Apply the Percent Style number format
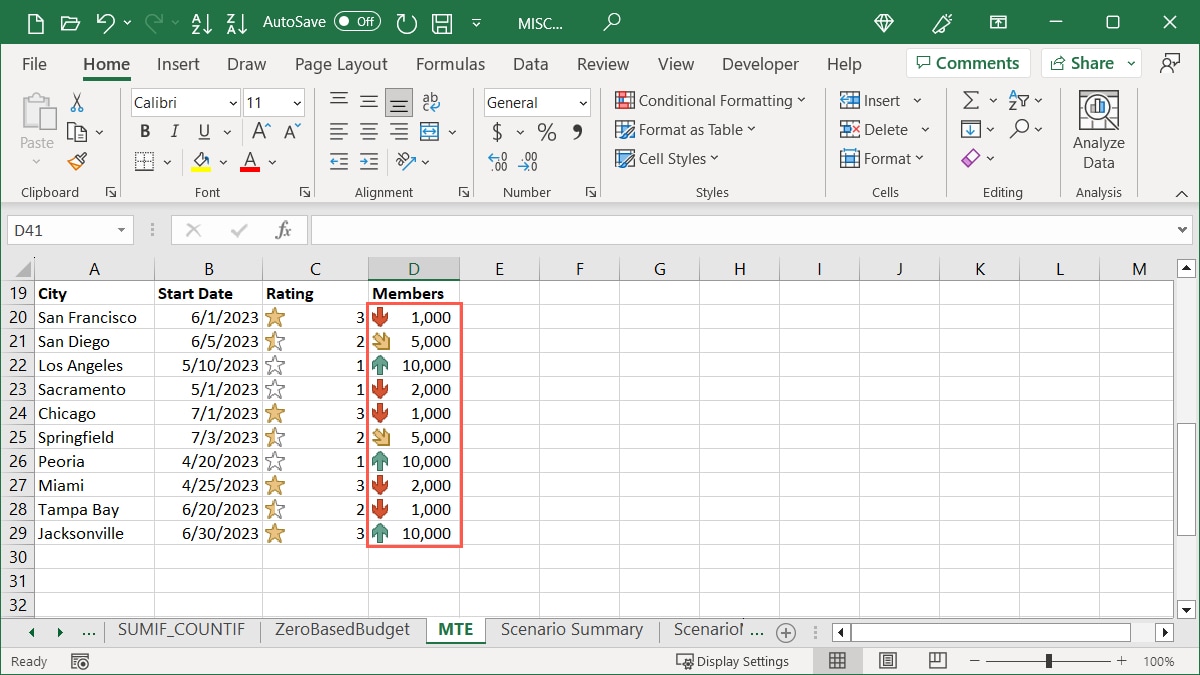This screenshot has height=675, width=1200. click(x=545, y=131)
